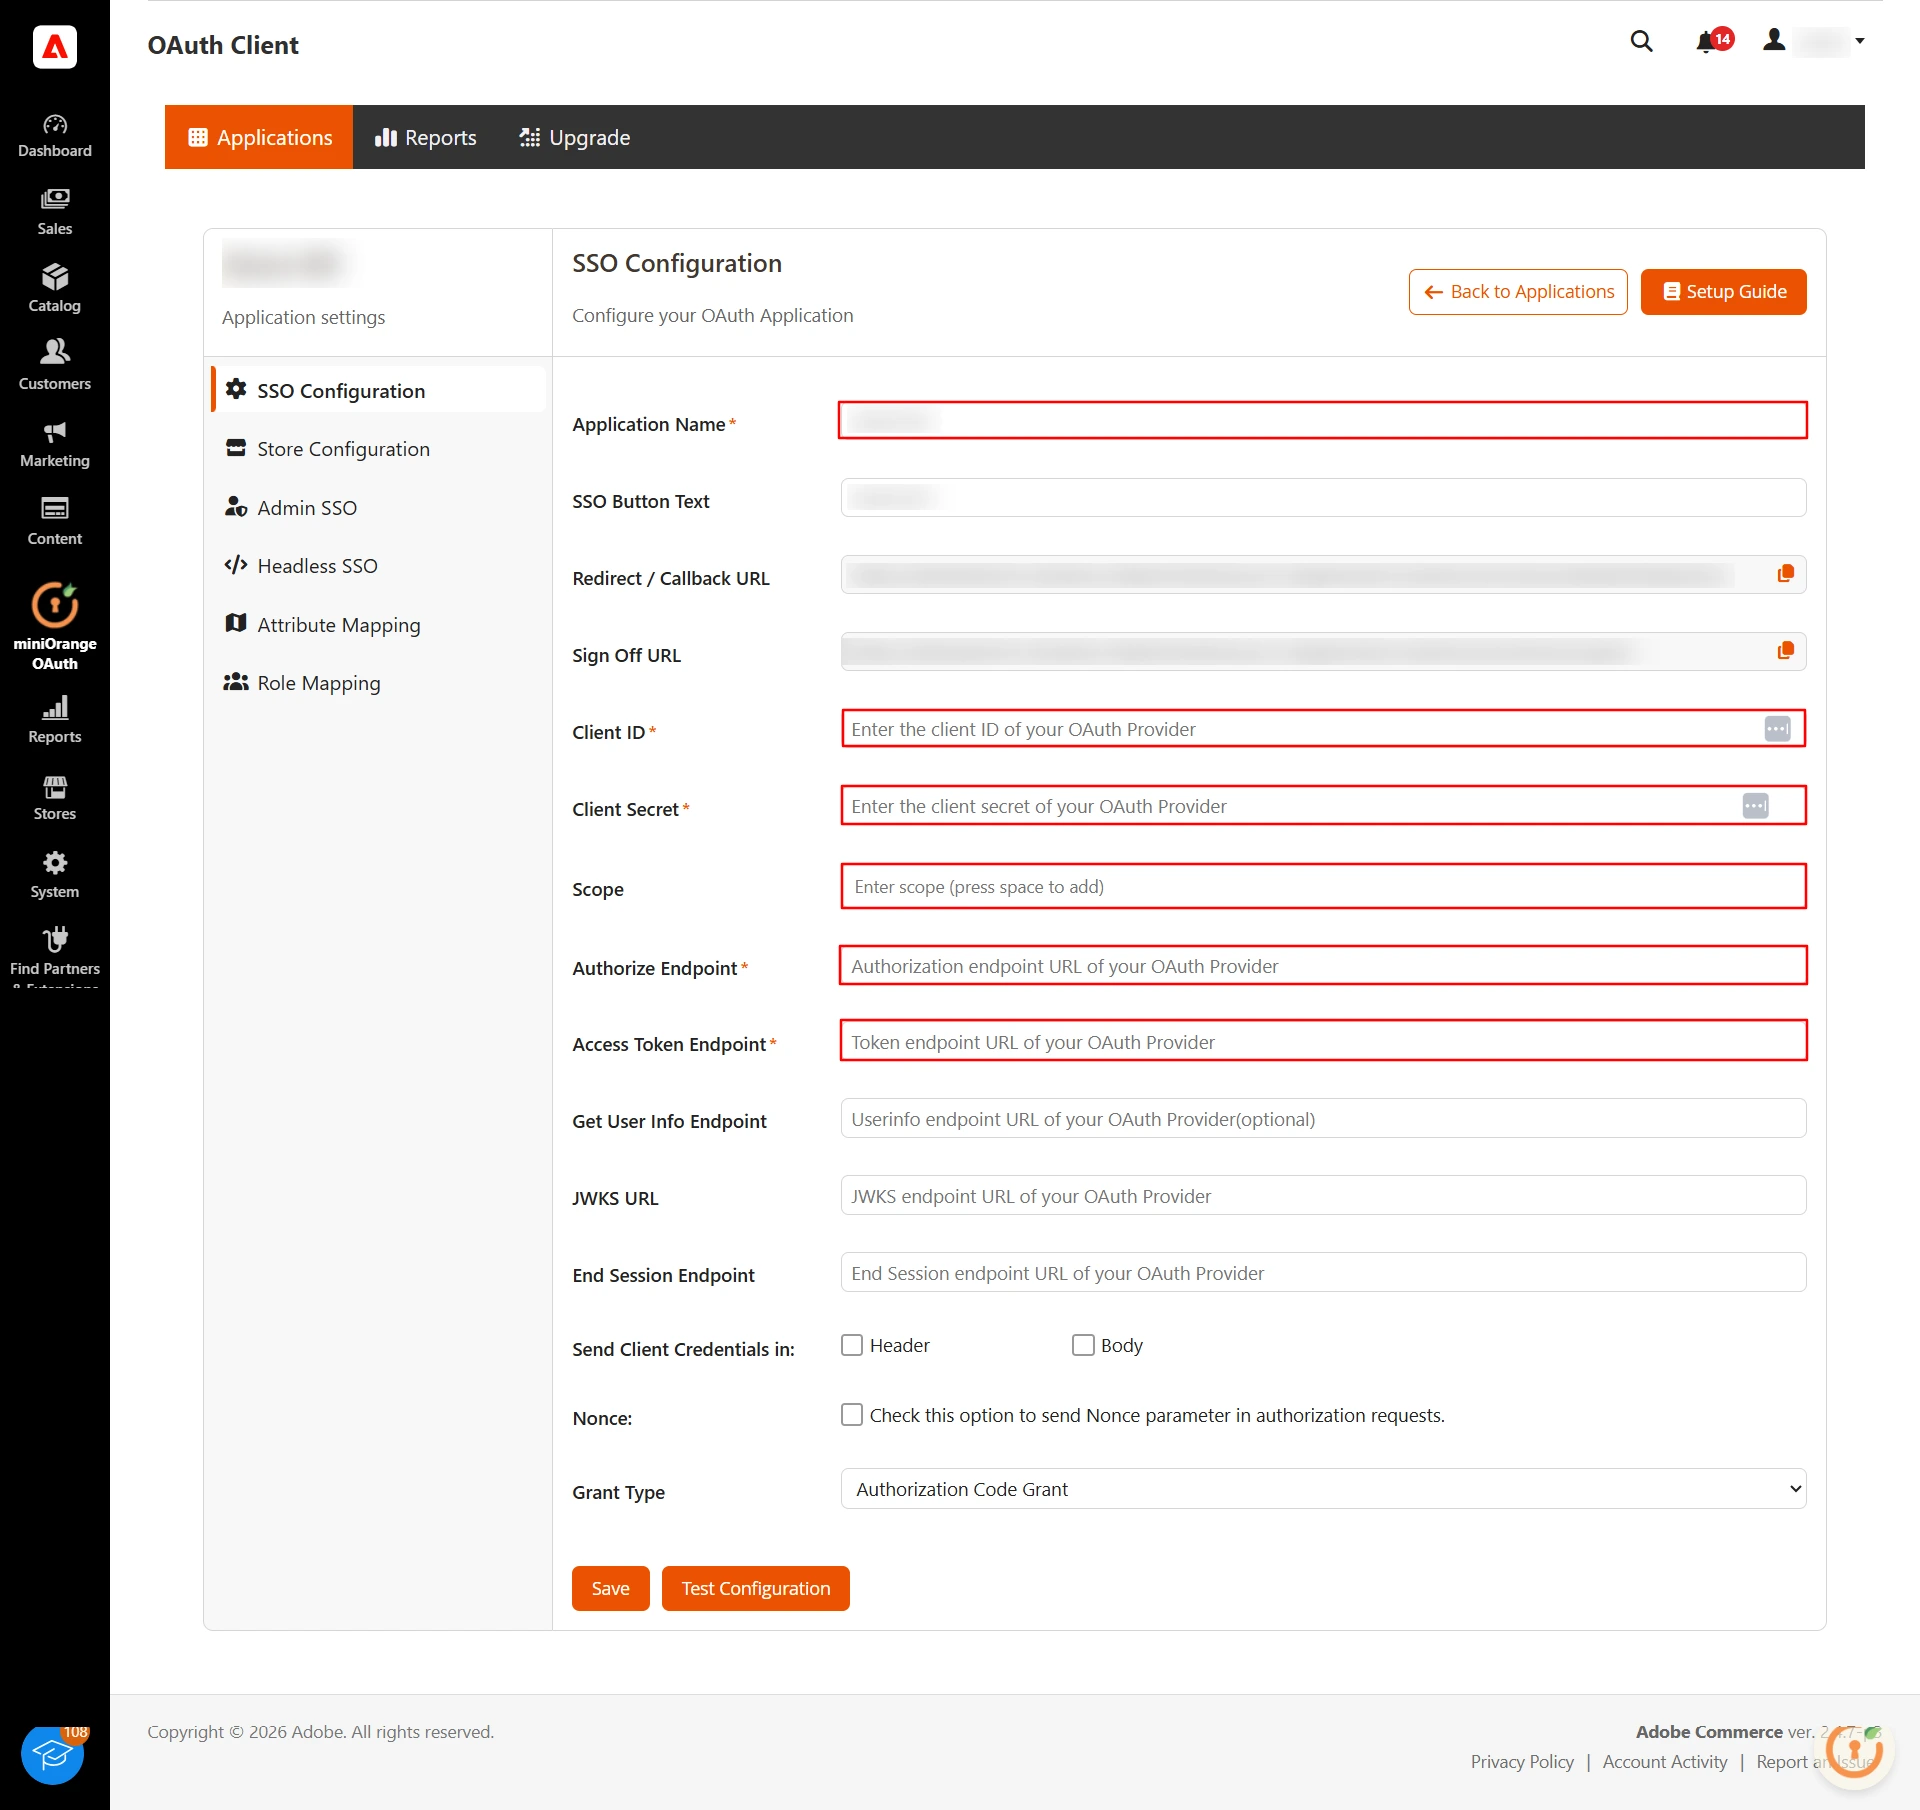Copy the Sign Off URL
Image resolution: width=1920 pixels, height=1810 pixels.
[x=1785, y=651]
